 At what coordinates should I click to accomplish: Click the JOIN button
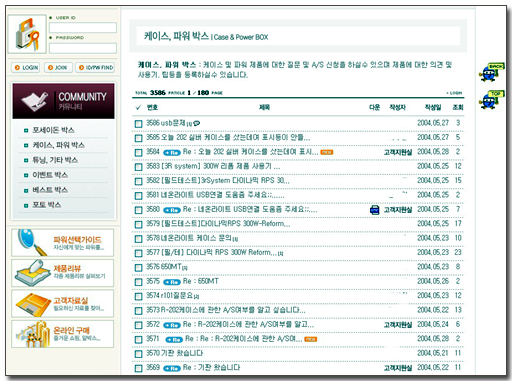pyautogui.click(x=58, y=67)
